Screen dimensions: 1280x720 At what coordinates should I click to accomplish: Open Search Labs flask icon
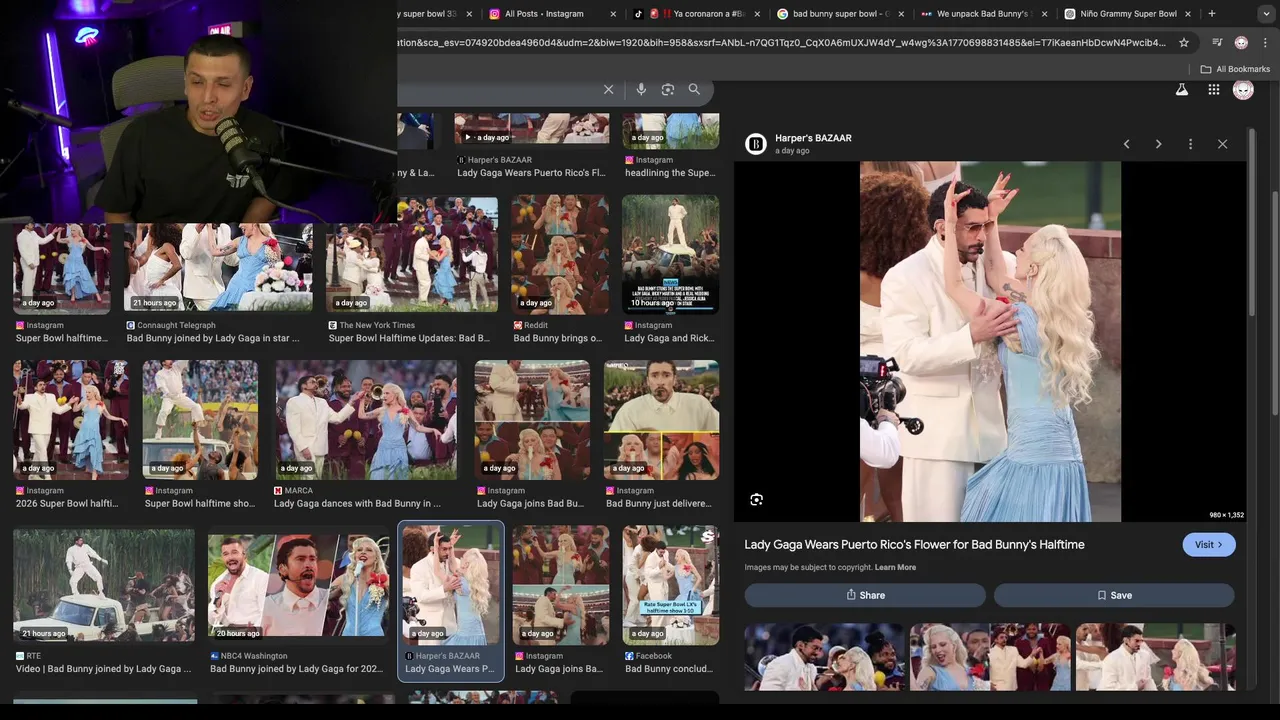[x=1181, y=90]
